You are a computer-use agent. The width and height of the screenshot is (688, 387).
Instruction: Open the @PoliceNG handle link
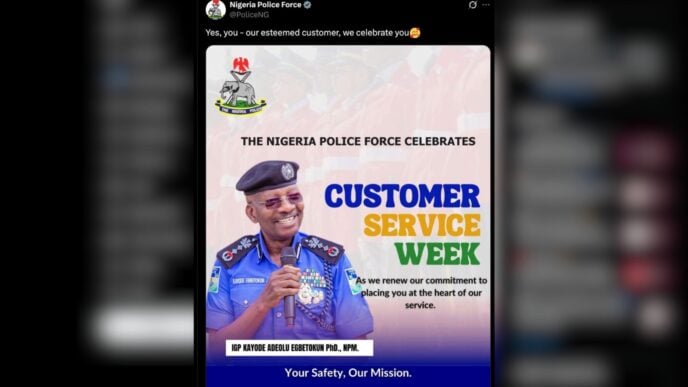click(x=249, y=14)
